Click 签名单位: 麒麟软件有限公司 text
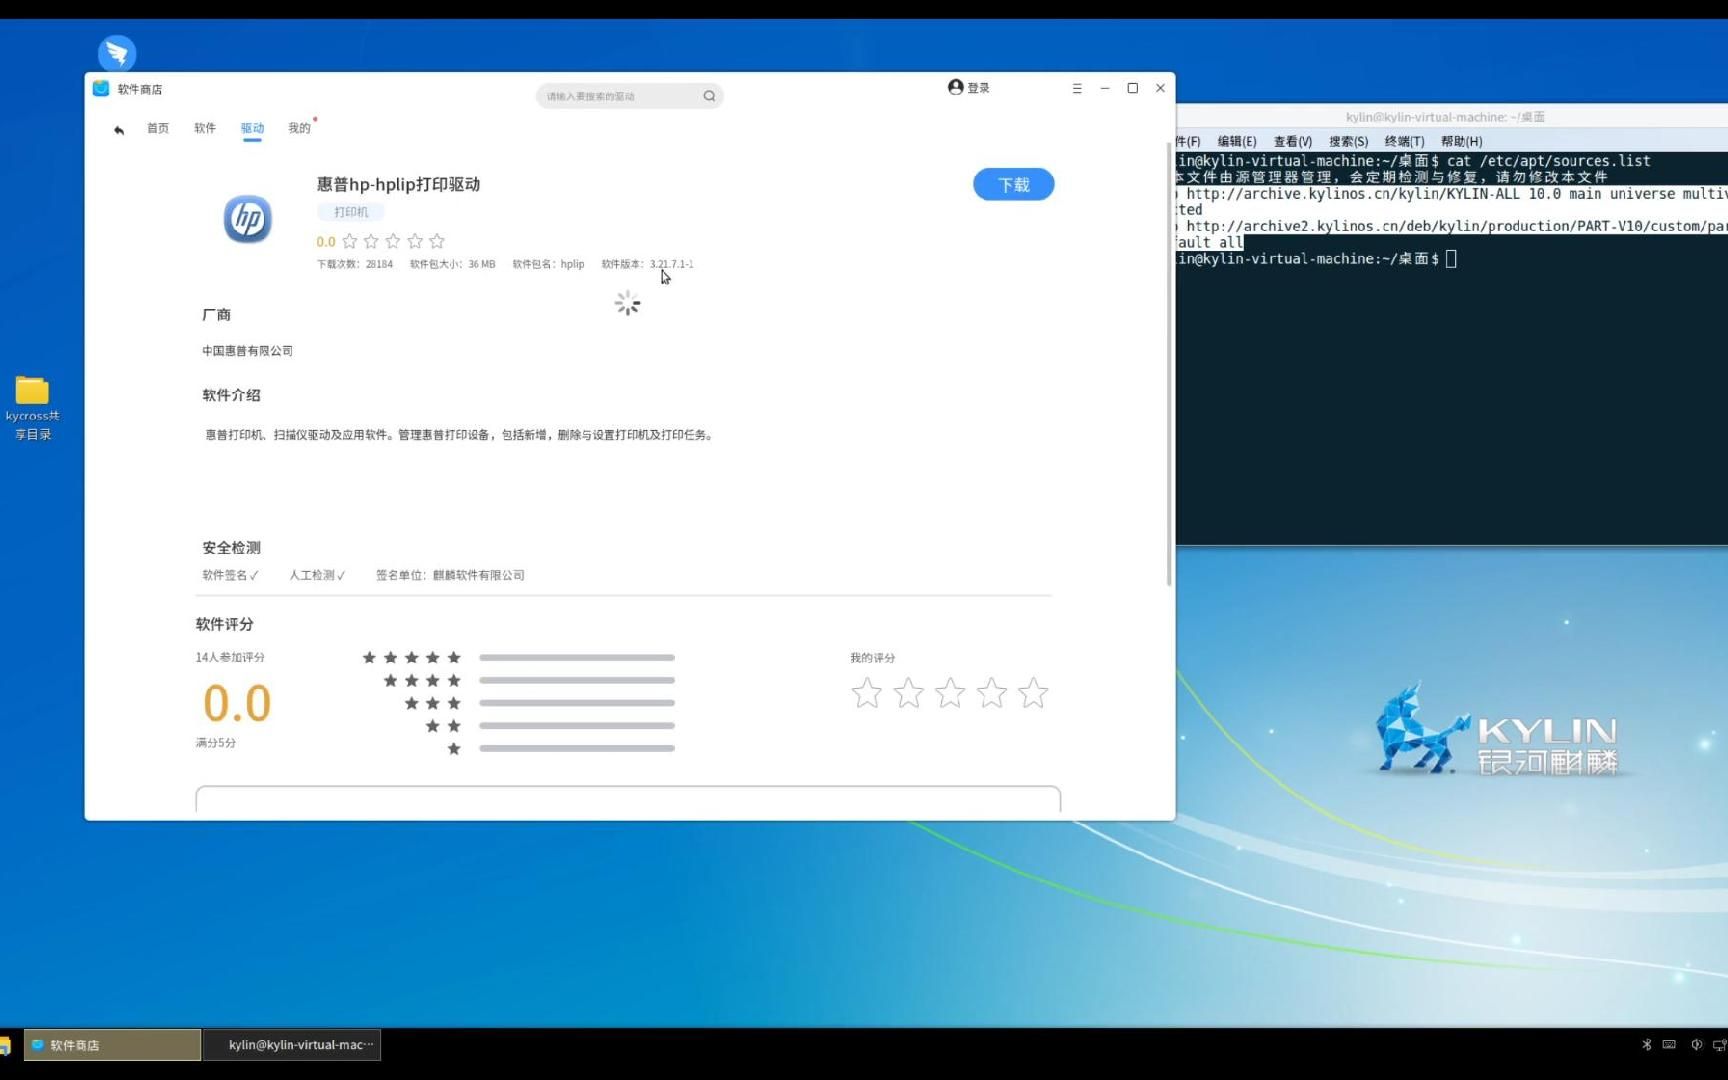This screenshot has height=1080, width=1728. point(450,575)
